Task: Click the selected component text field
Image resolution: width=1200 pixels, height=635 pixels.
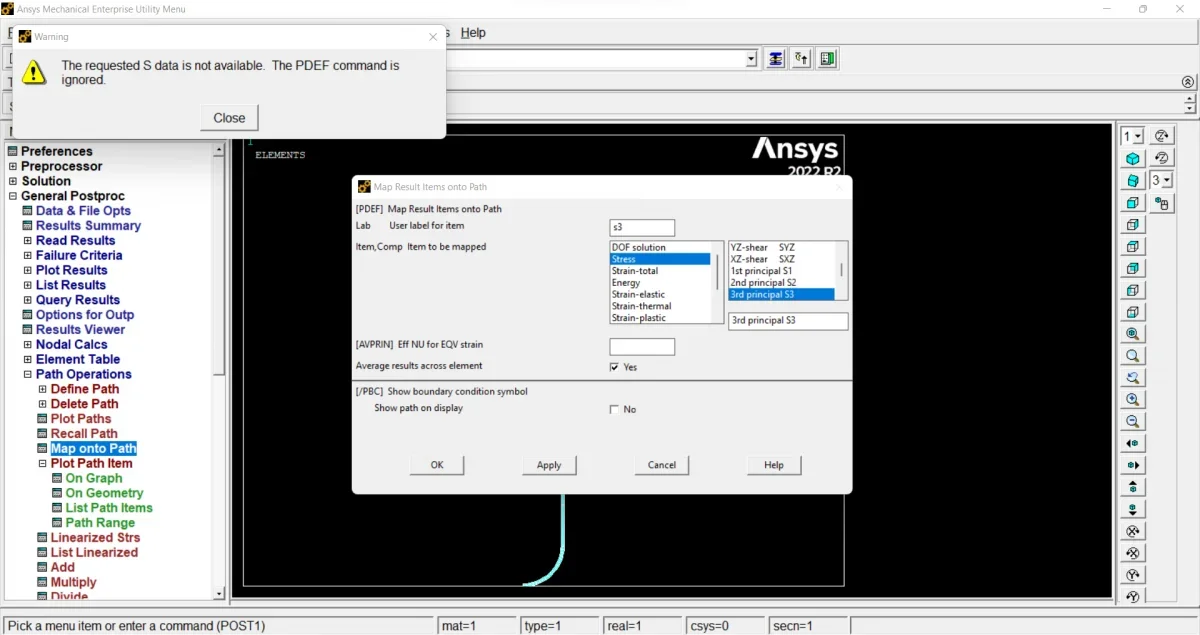Action: (x=788, y=321)
